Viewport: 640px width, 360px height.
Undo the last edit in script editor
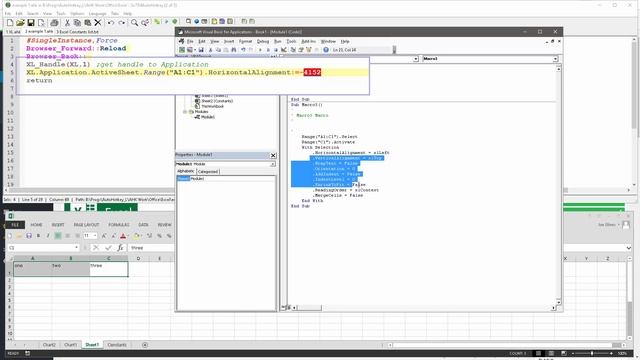tap(111, 23)
